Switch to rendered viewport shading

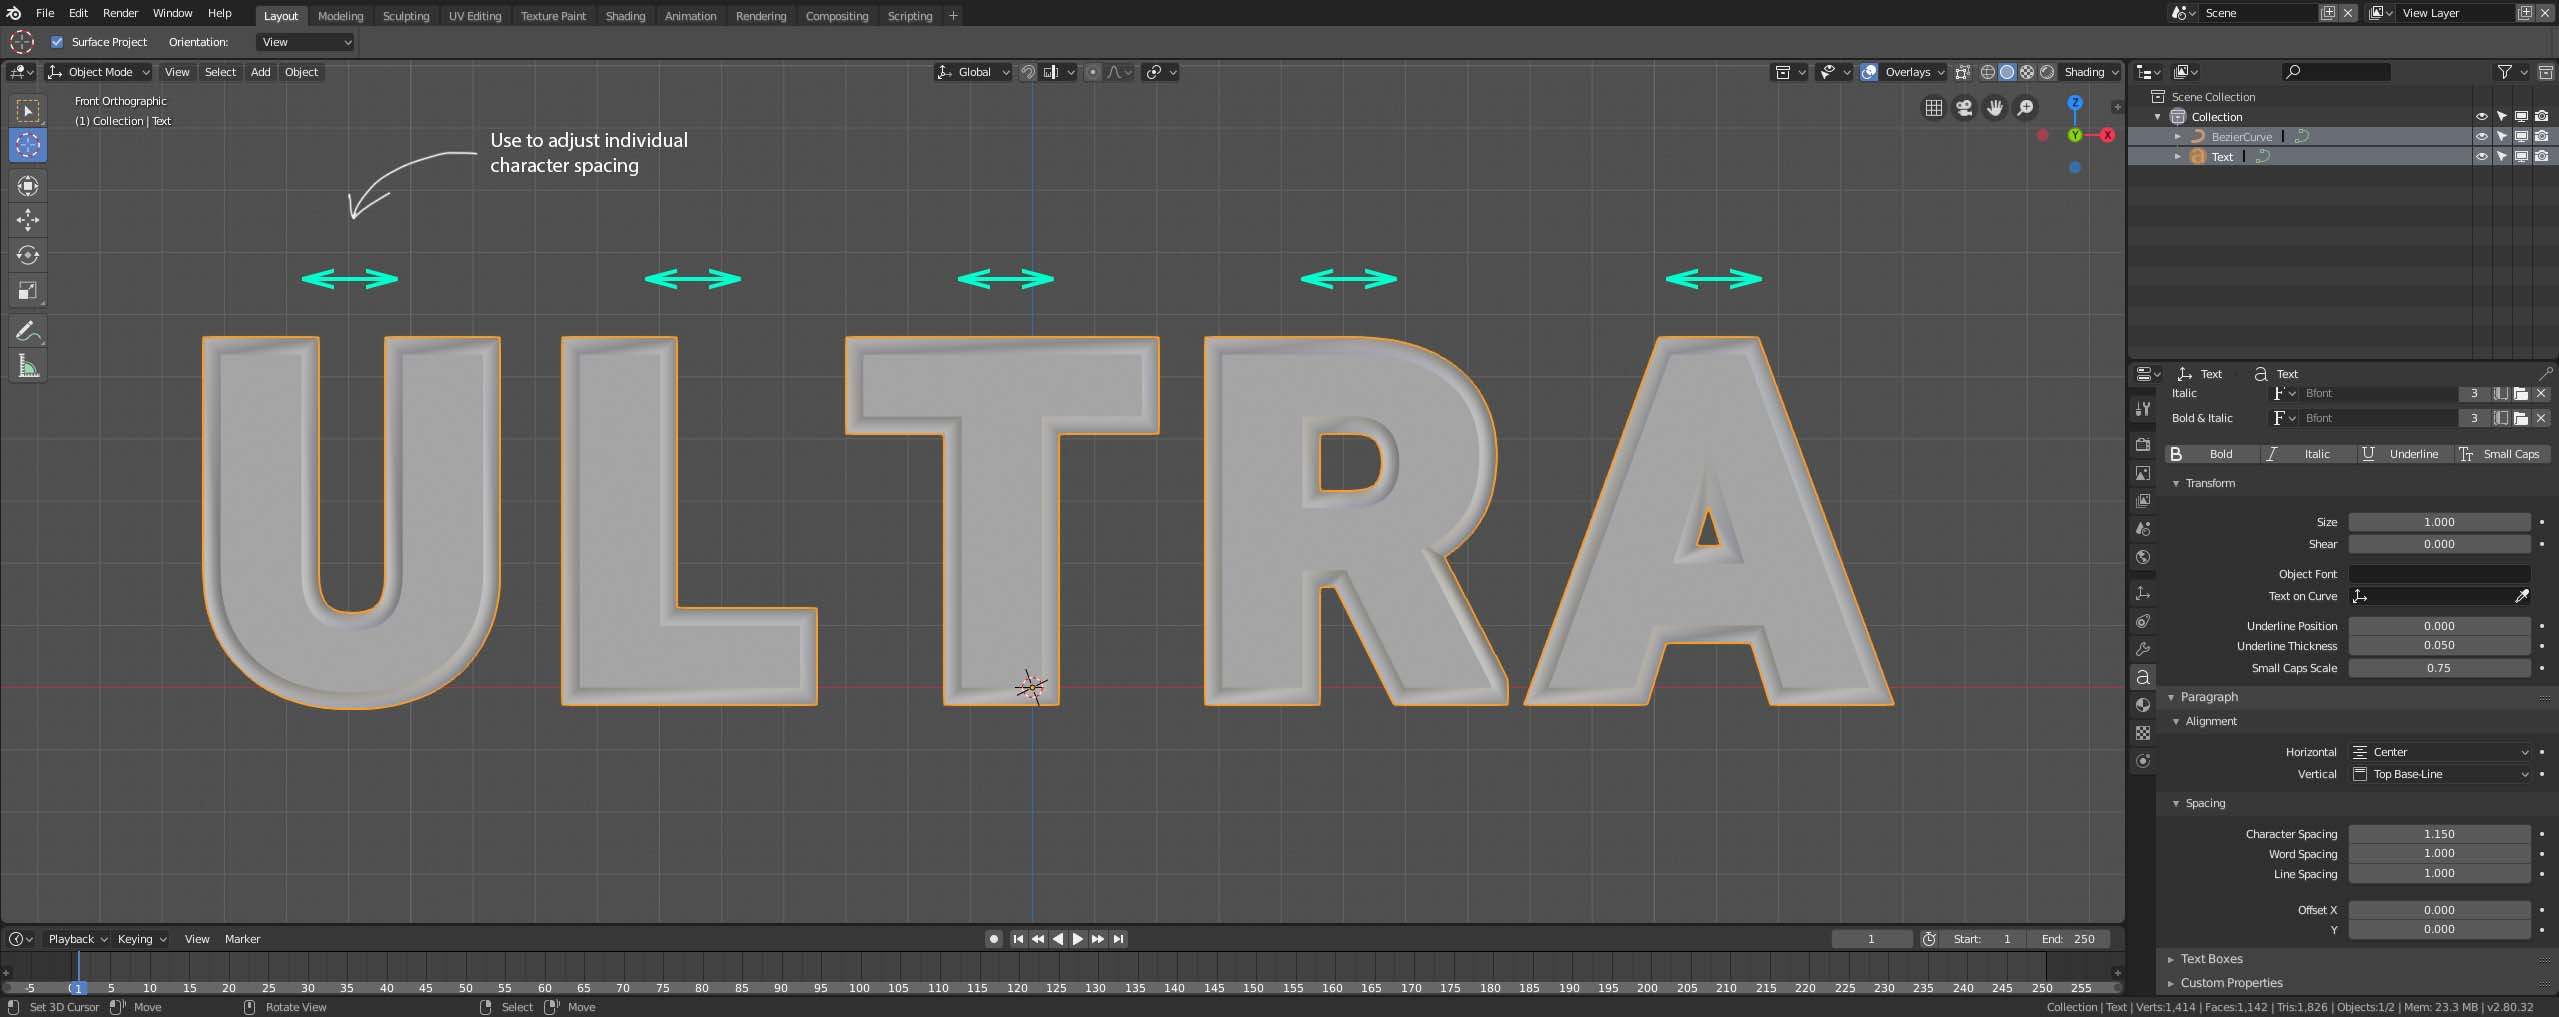[x=2047, y=72]
